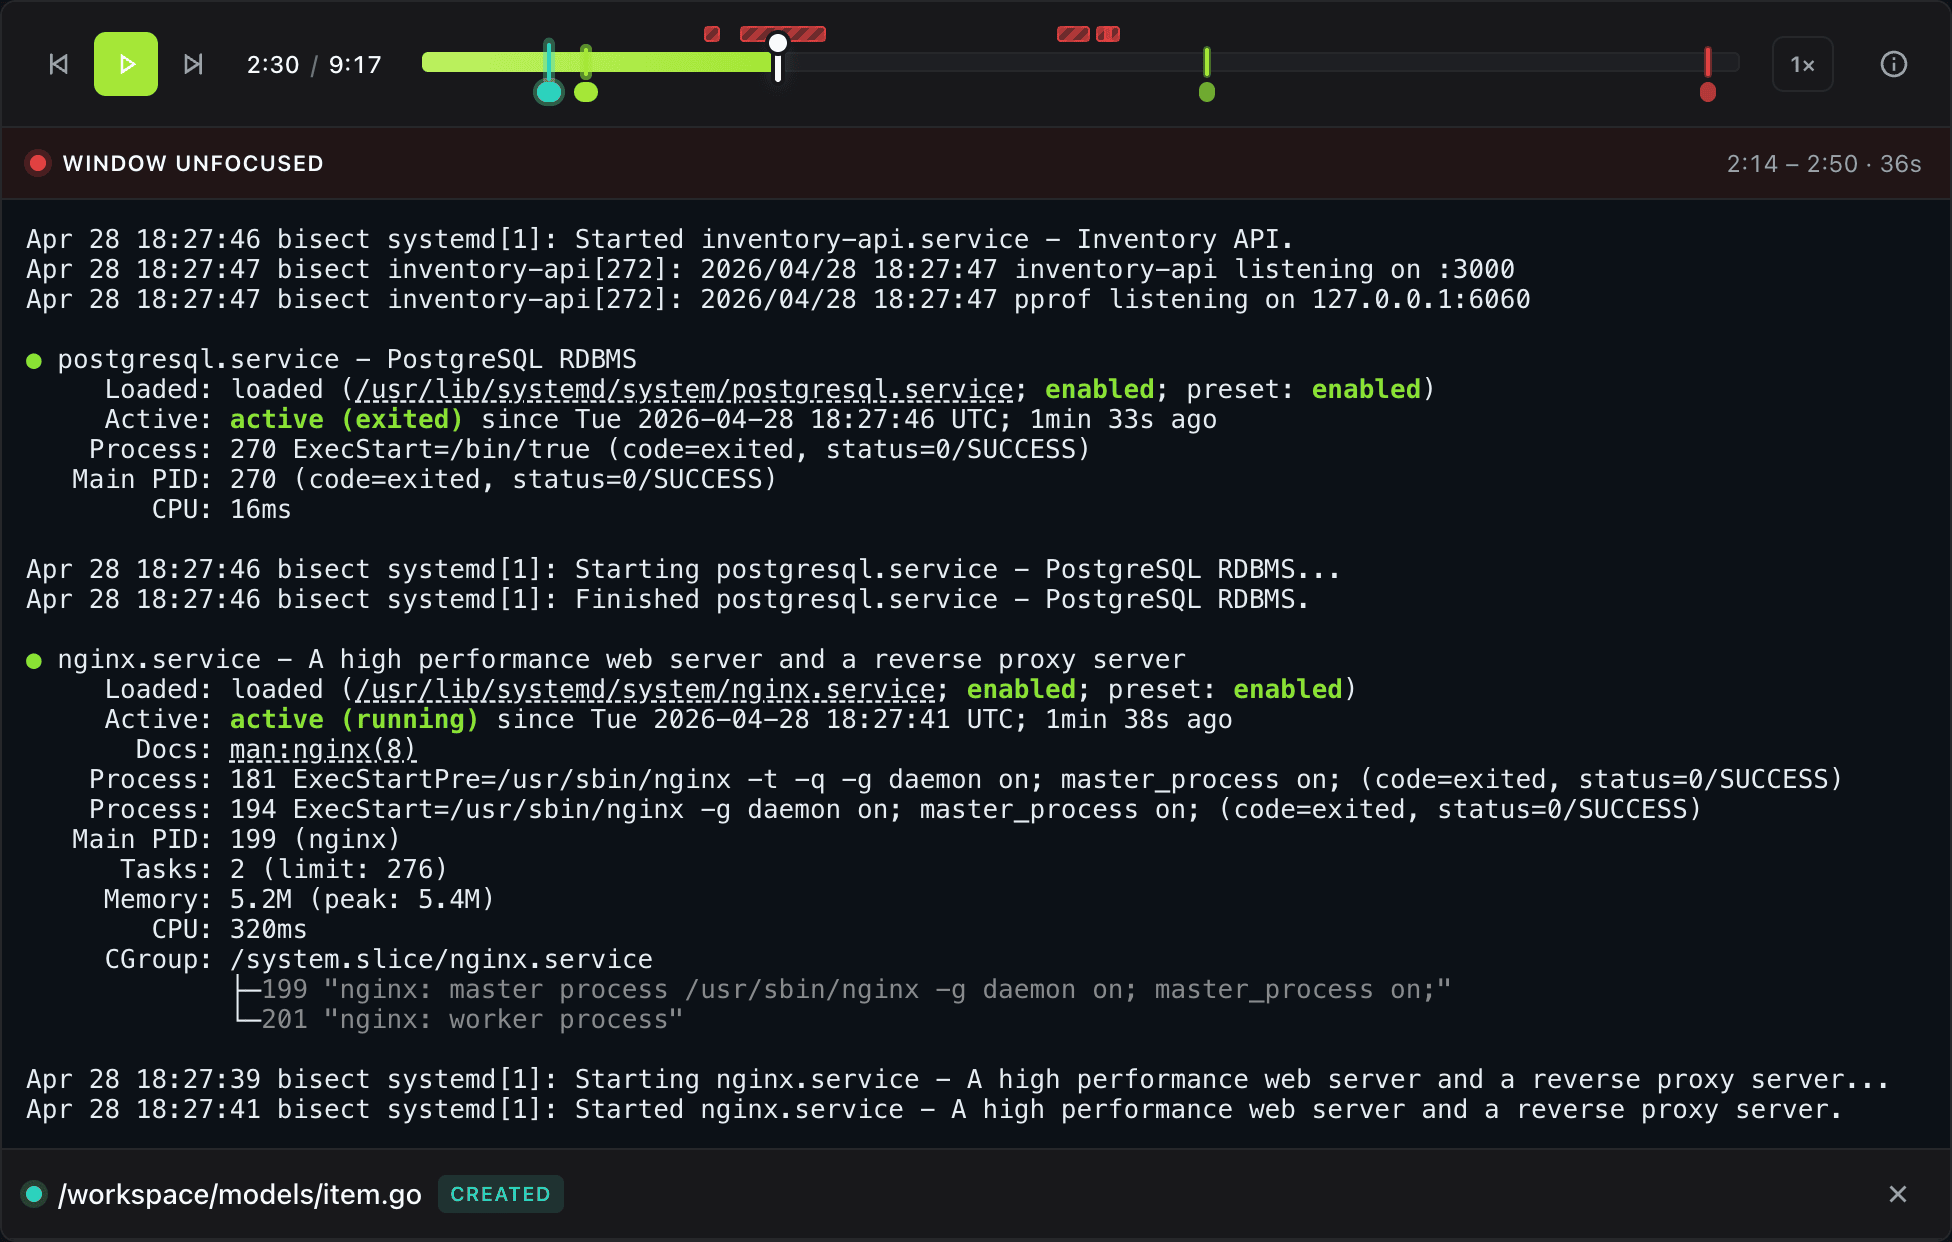The height and width of the screenshot is (1242, 1952).
Task: Click the red dot in Window Unfocused banner
Action: click(38, 163)
